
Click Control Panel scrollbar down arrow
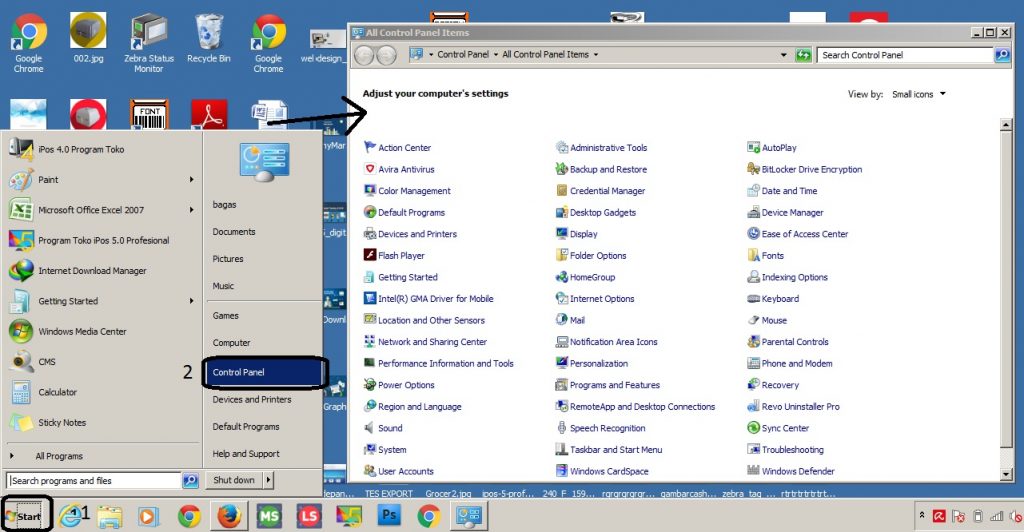click(1006, 474)
